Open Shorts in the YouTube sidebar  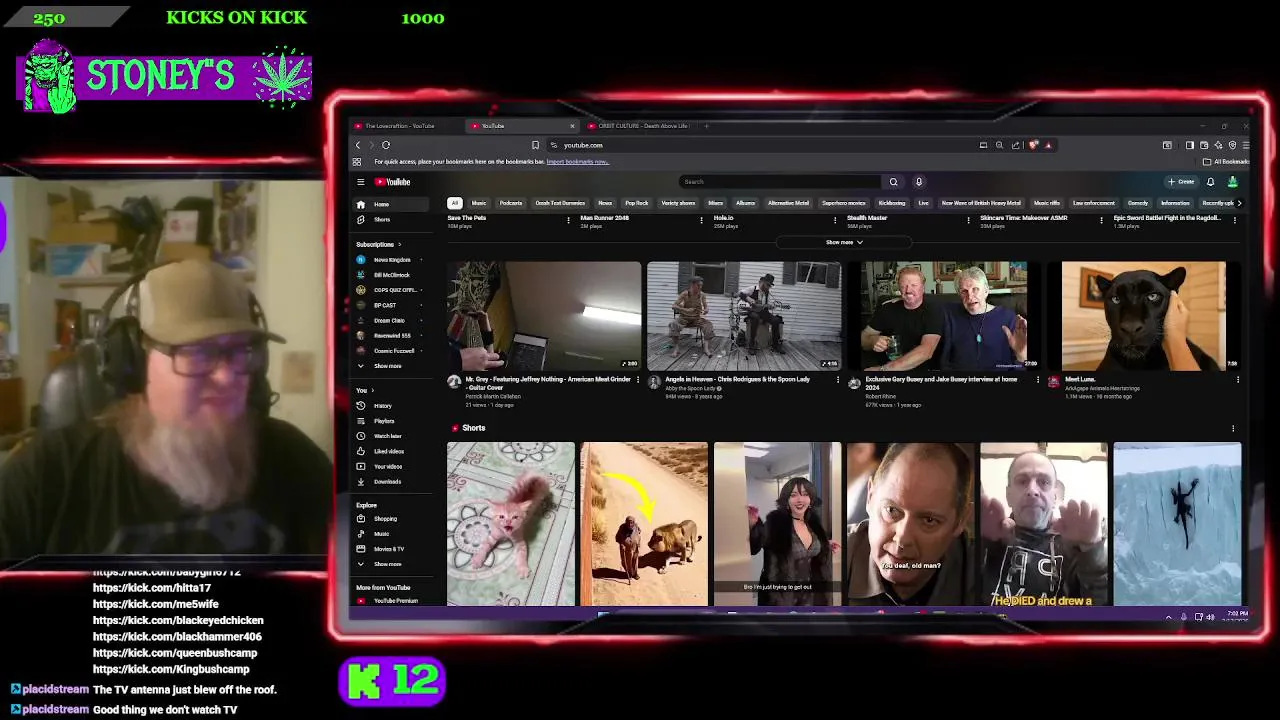tap(390, 219)
